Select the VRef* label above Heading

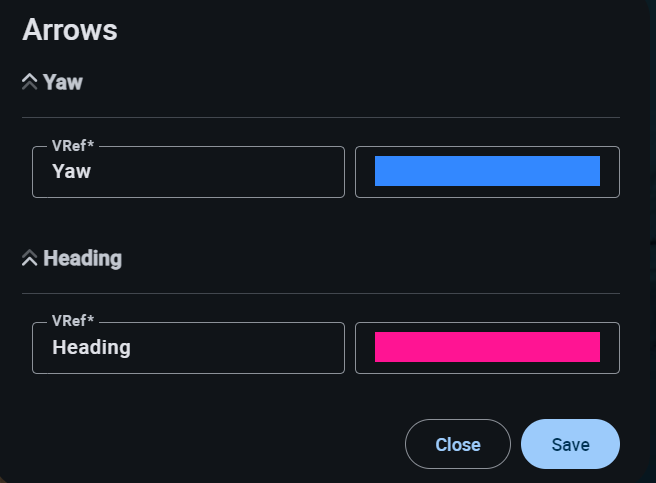tap(72, 322)
